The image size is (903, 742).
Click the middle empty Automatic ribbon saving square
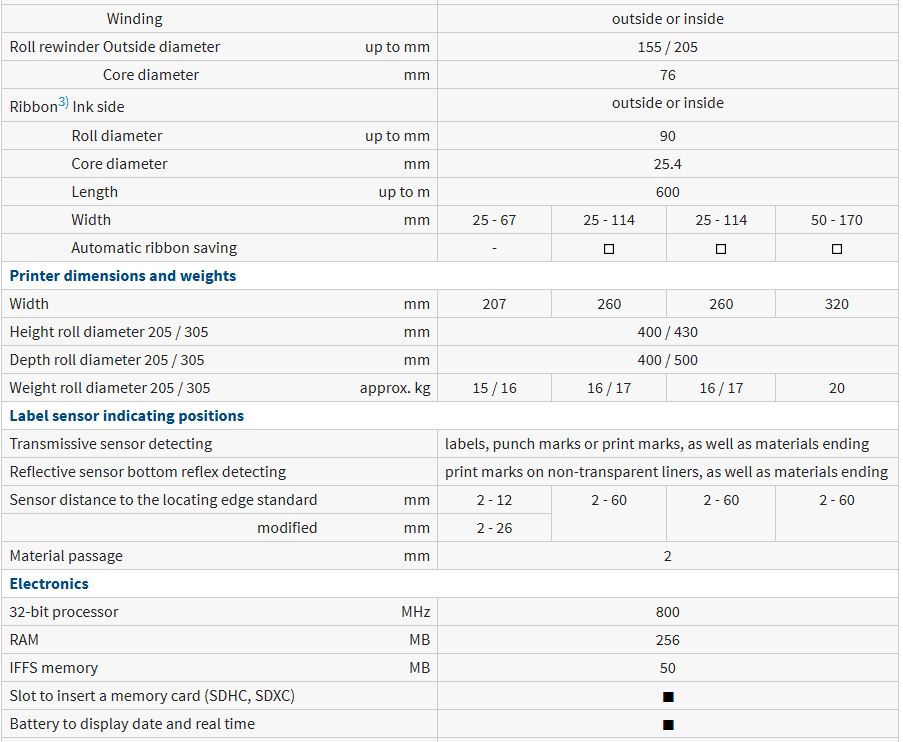click(x=721, y=249)
